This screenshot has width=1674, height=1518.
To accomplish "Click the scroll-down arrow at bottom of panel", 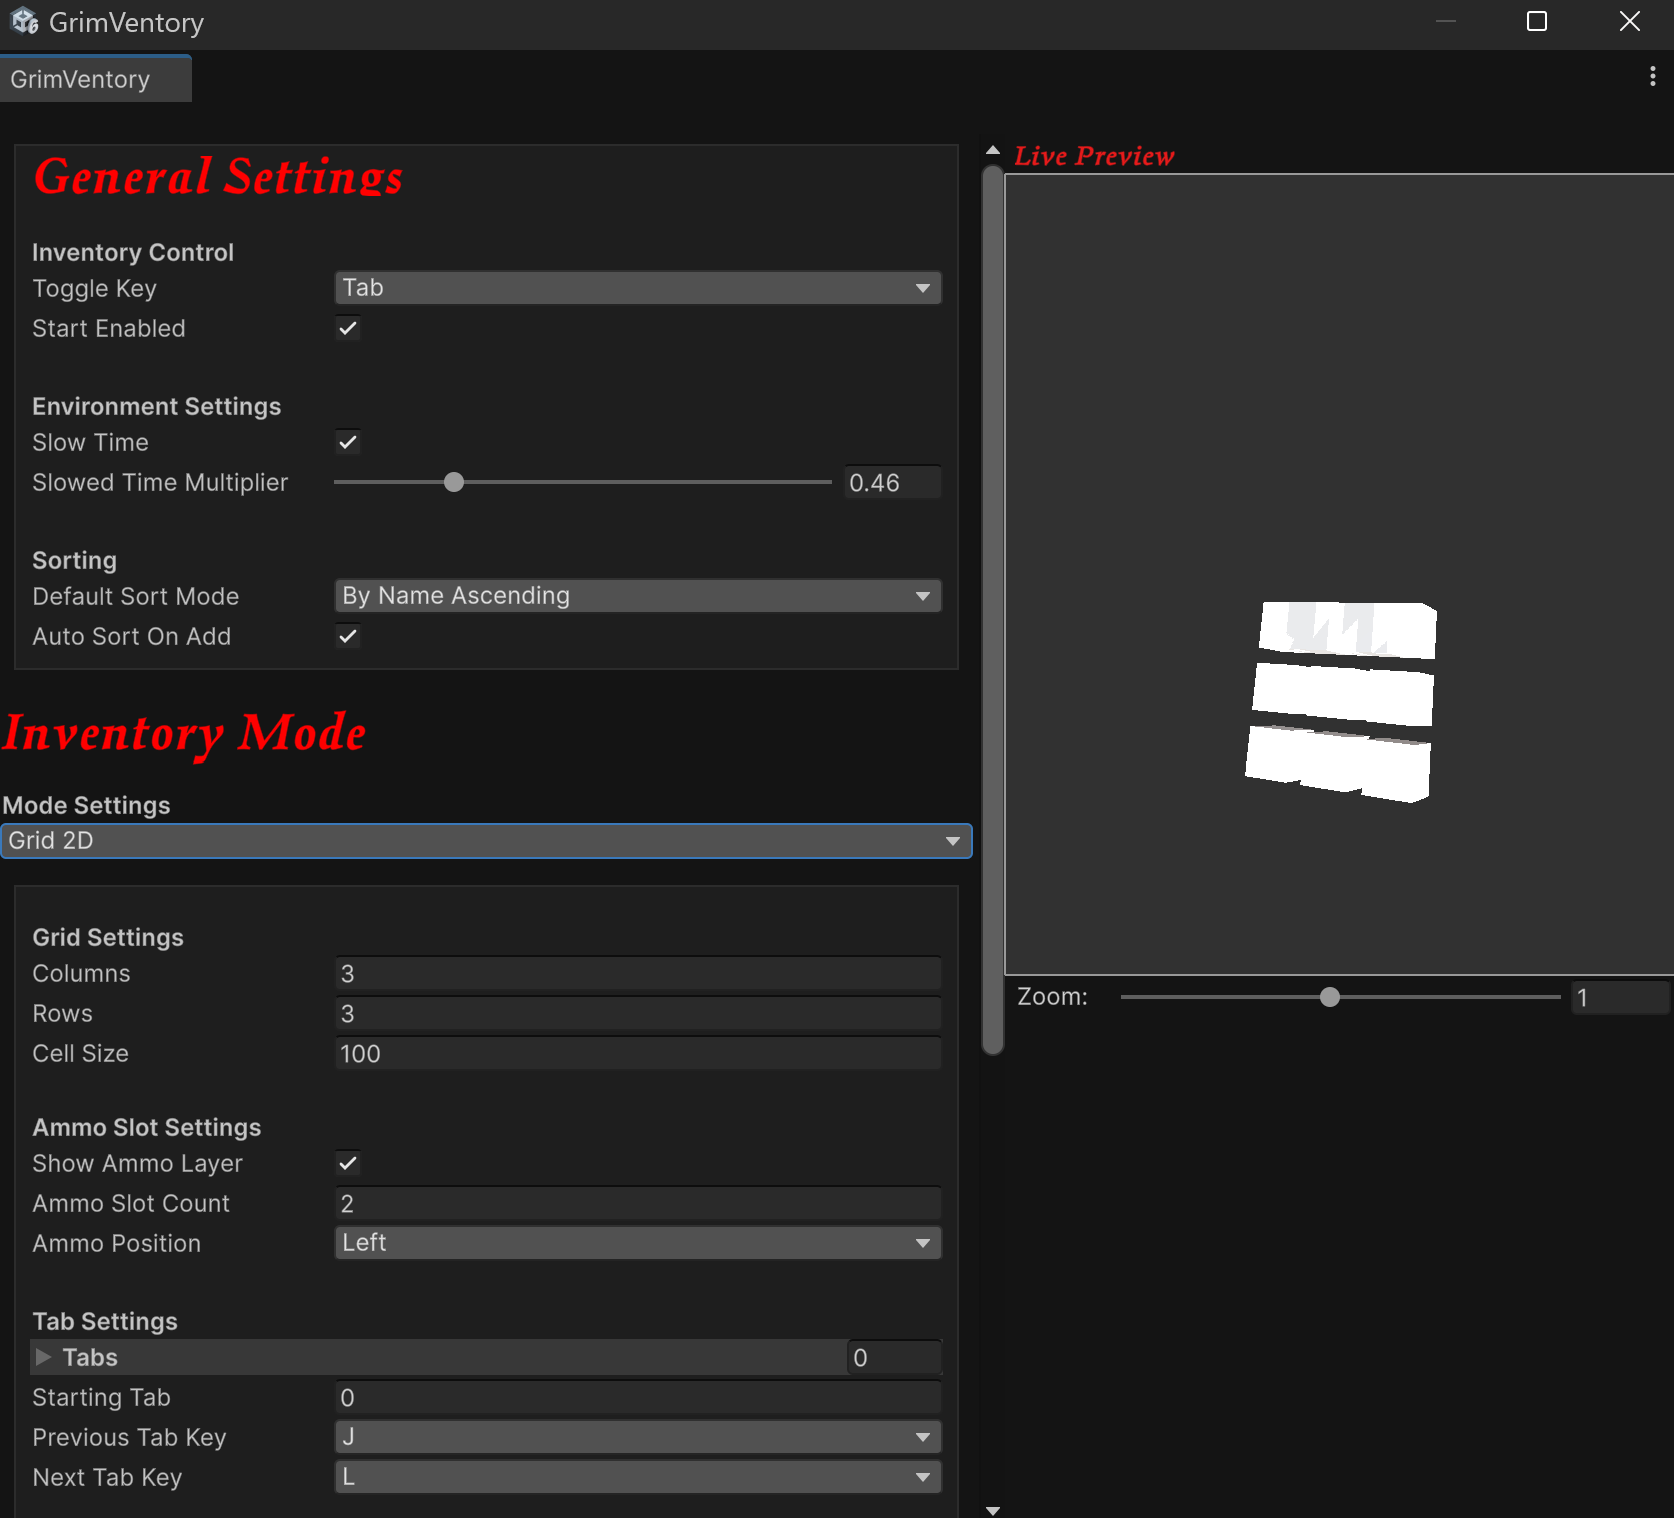I will pyautogui.click(x=992, y=1510).
